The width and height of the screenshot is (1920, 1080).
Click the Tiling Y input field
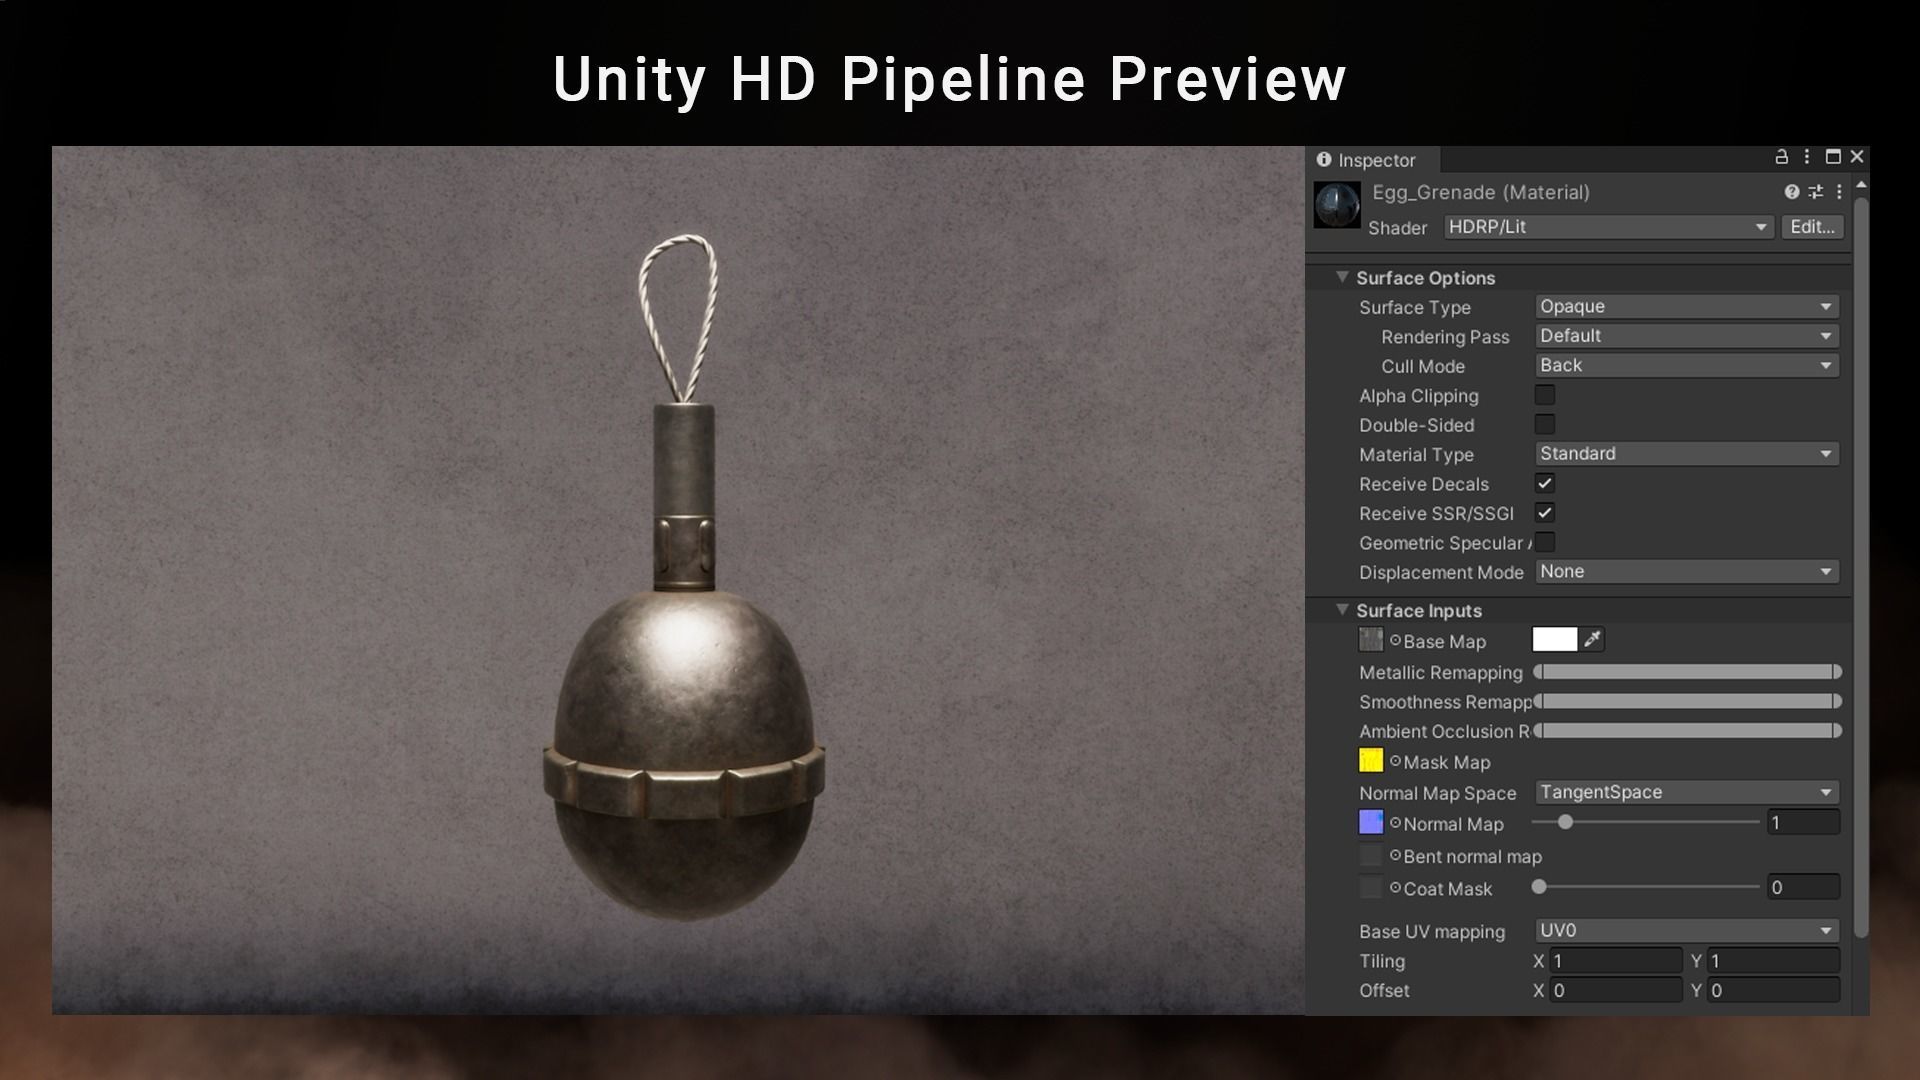click(x=1774, y=961)
